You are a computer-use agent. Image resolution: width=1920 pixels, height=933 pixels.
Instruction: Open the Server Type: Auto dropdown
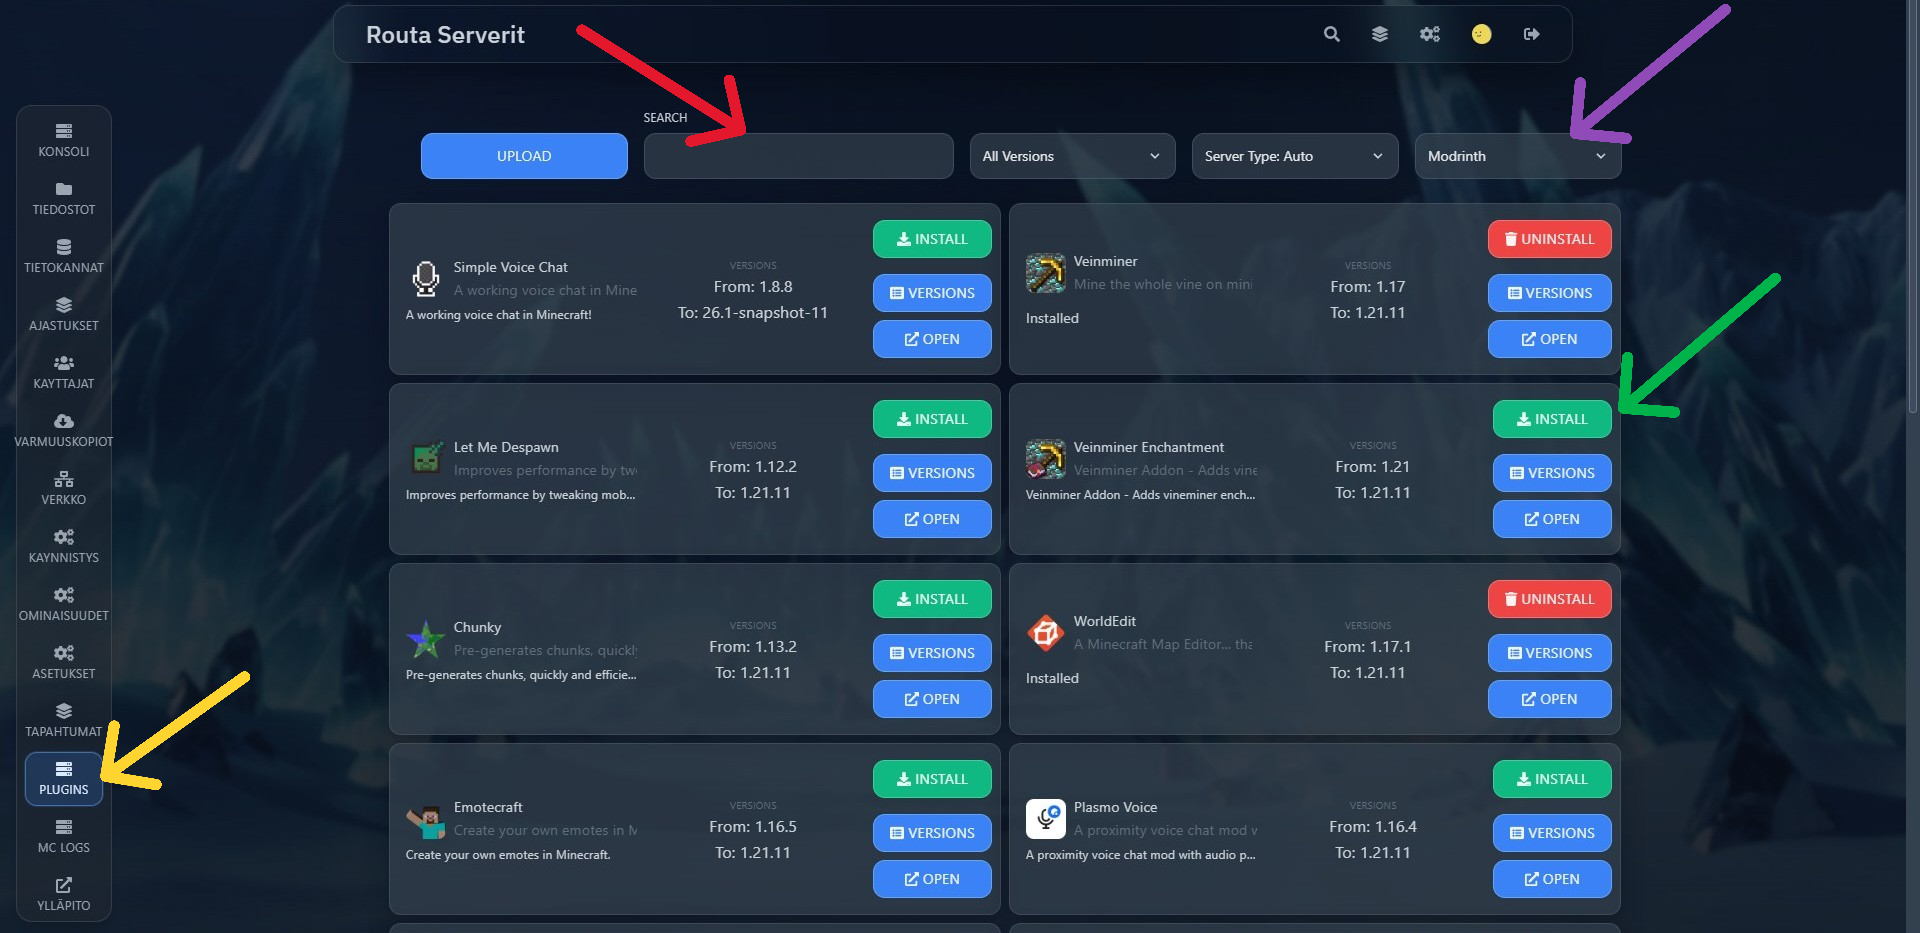(1294, 156)
